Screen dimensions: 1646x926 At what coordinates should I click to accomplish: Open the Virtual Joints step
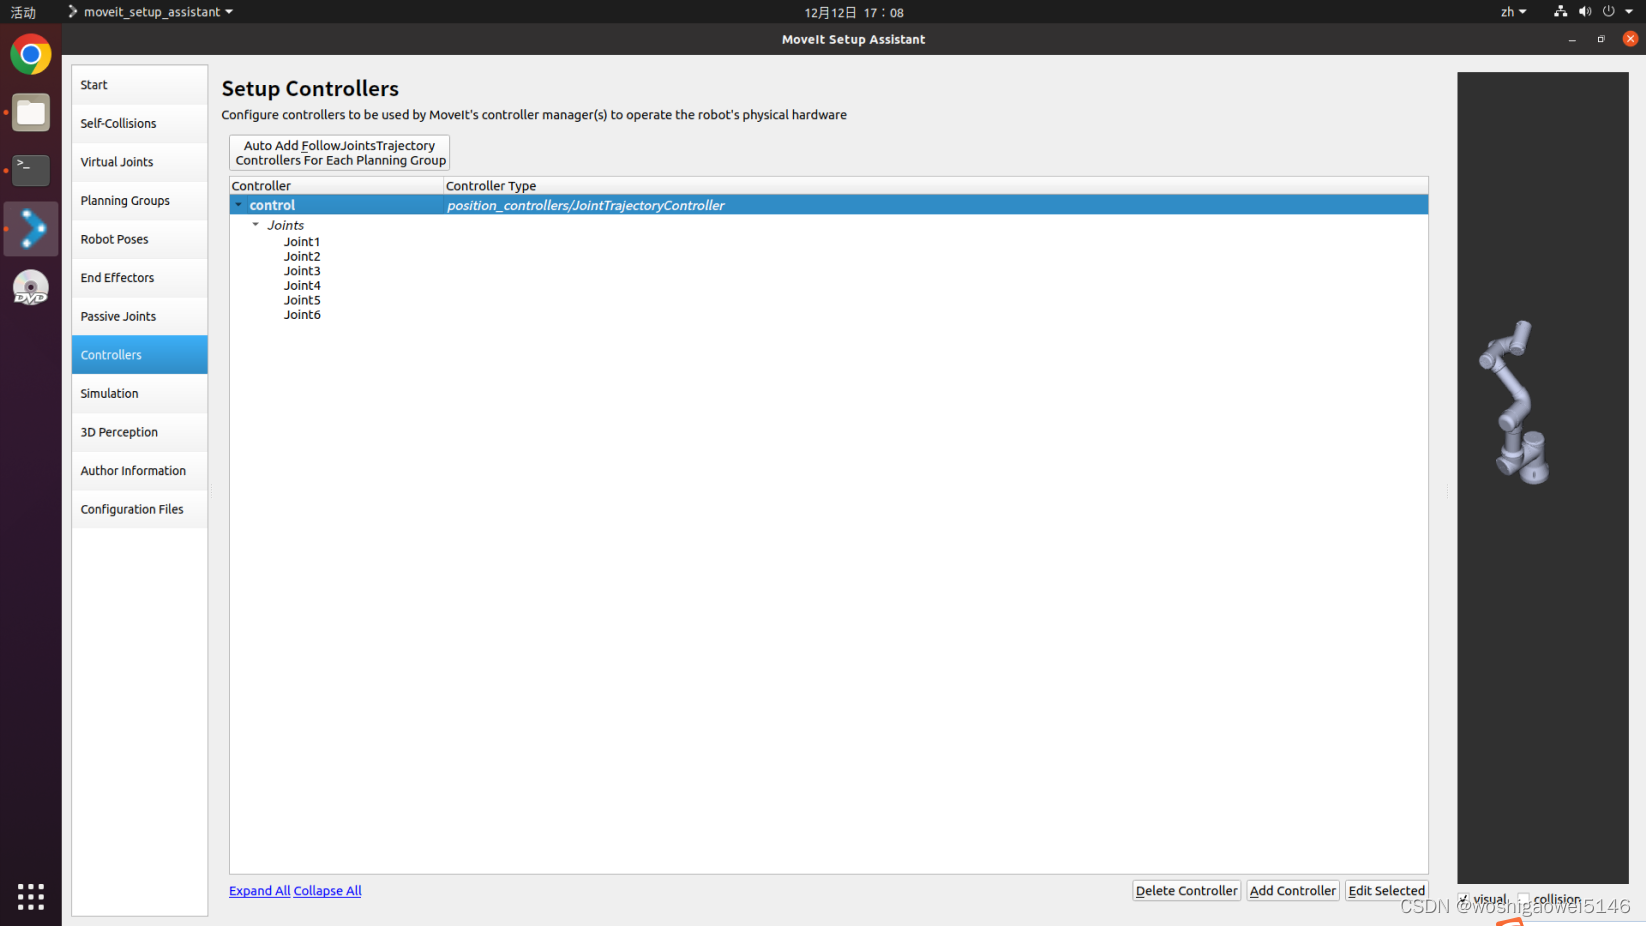[140, 162]
